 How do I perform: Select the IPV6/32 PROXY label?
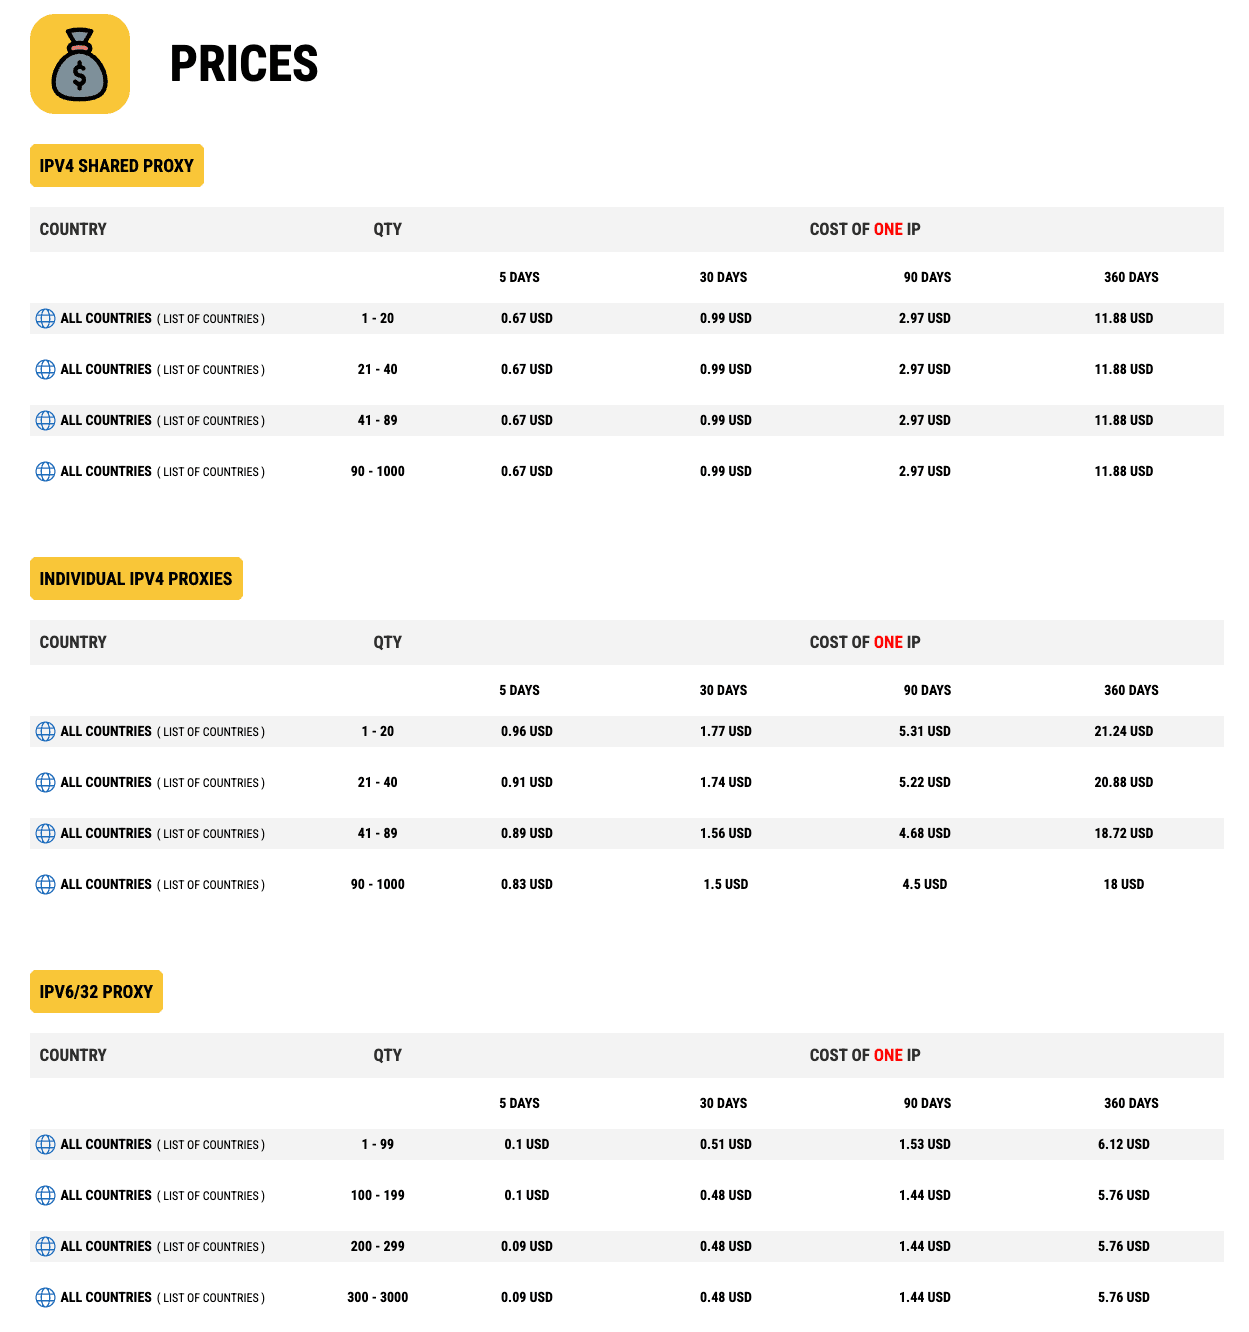pyautogui.click(x=96, y=992)
